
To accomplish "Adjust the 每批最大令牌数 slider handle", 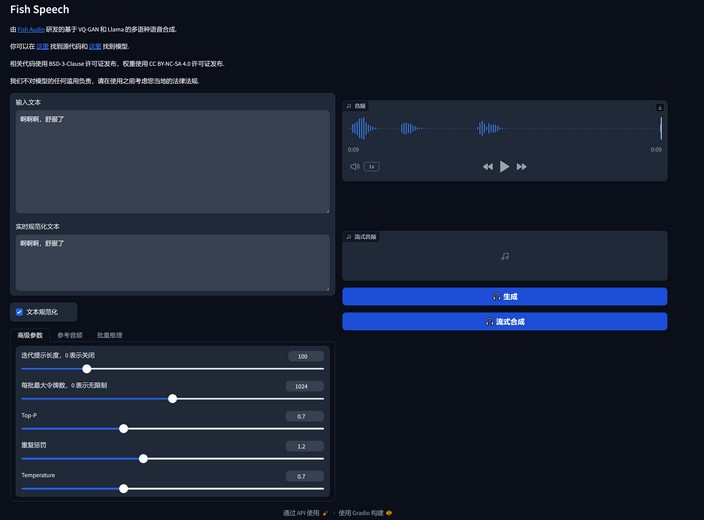I will pos(172,399).
